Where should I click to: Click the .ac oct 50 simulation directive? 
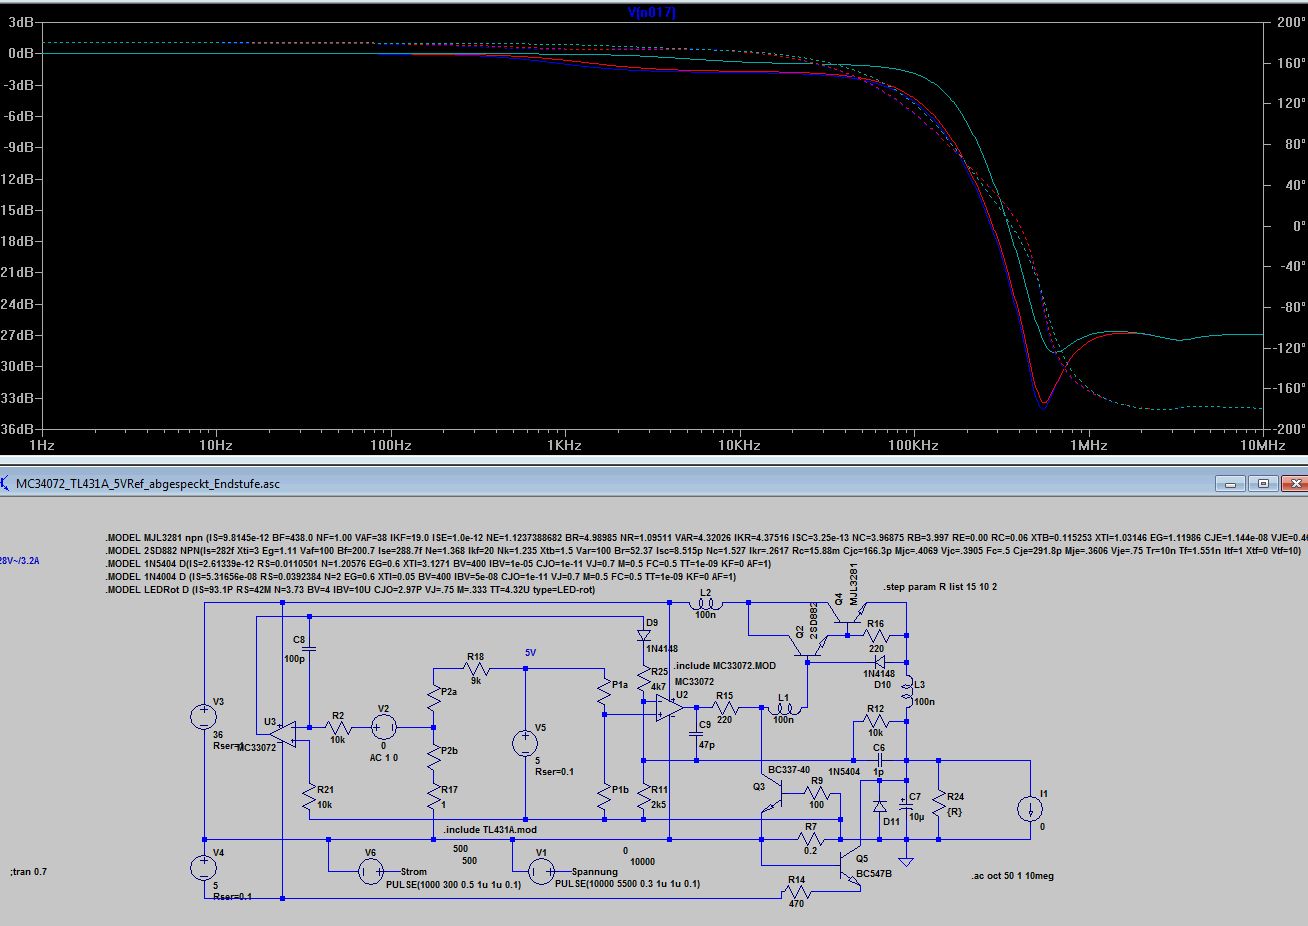click(x=1011, y=876)
